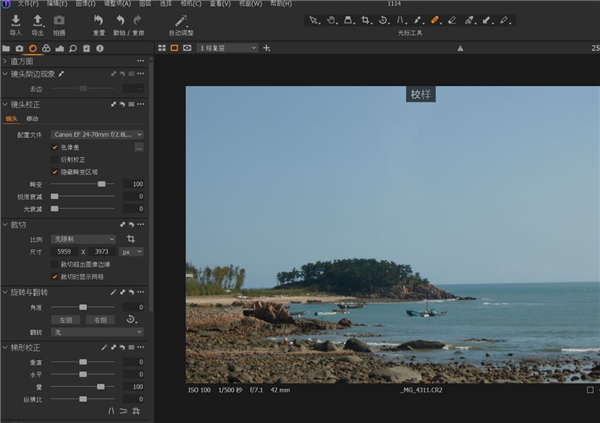
Task: Click the 导入 import icon
Action: [16, 20]
